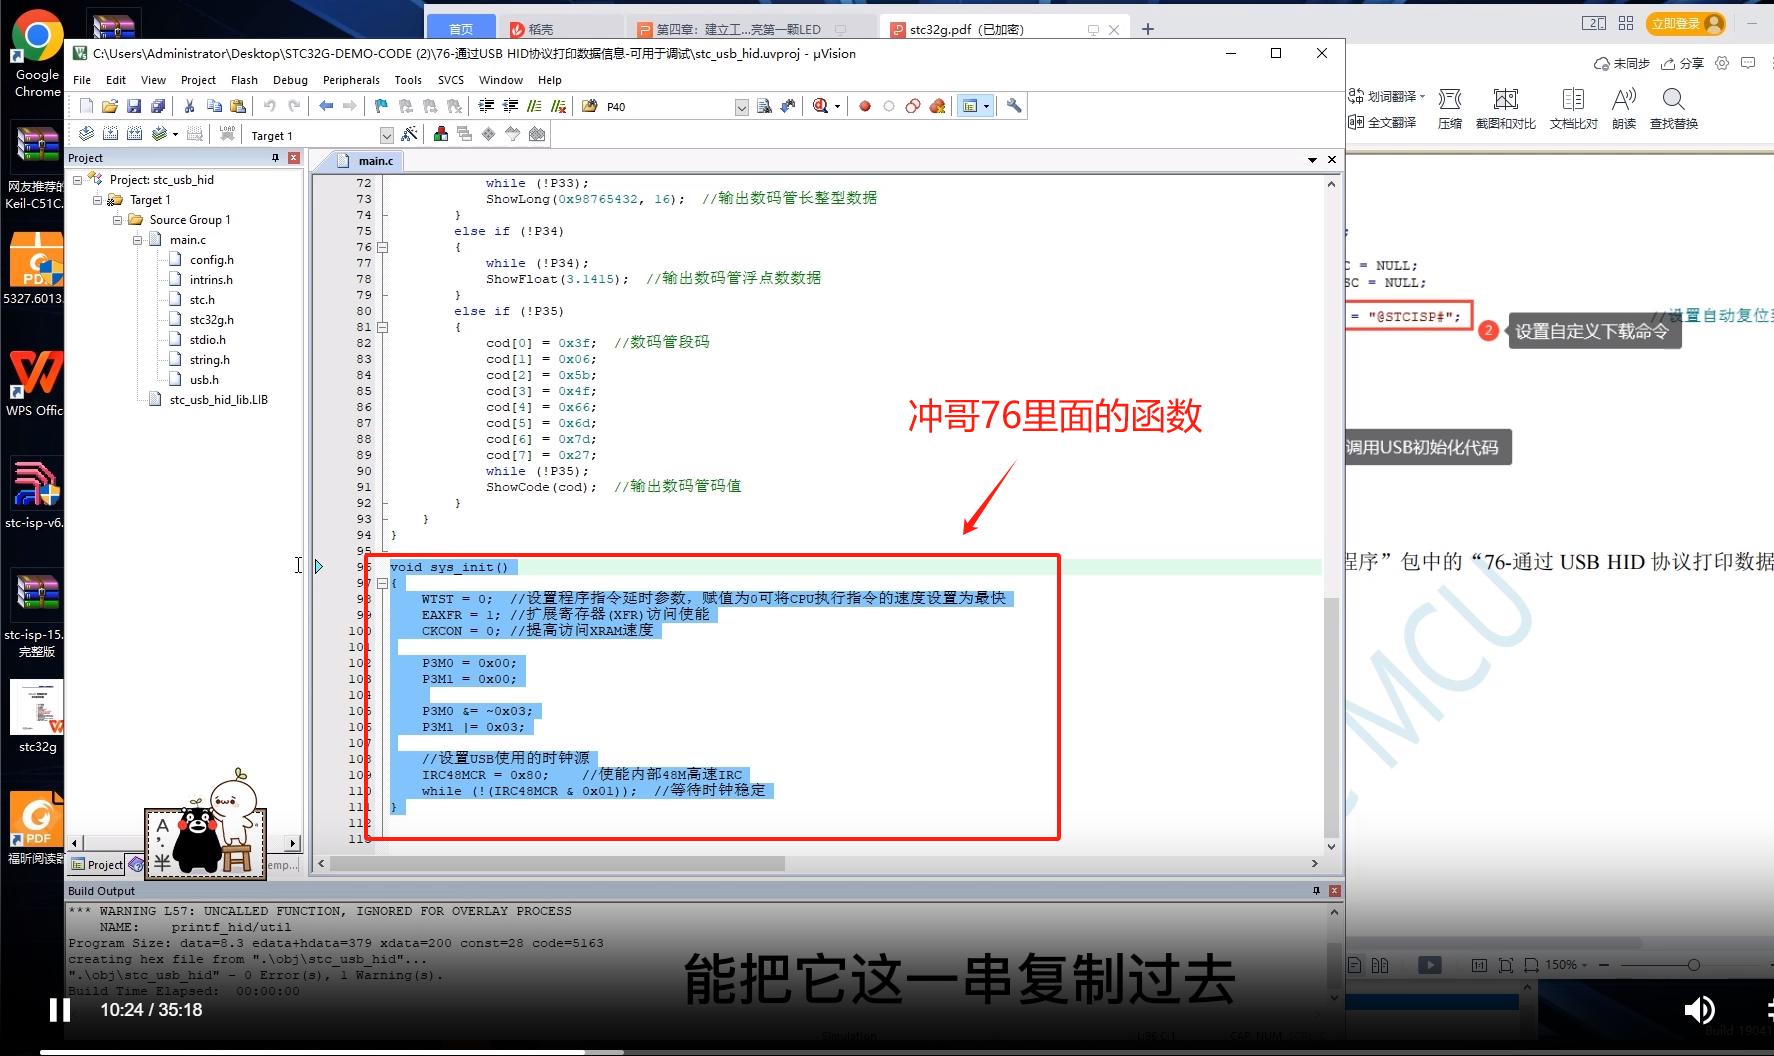Screen dimensions: 1774x1056
Task: Toggle bookmark with blue flag icon
Action: [381, 106]
